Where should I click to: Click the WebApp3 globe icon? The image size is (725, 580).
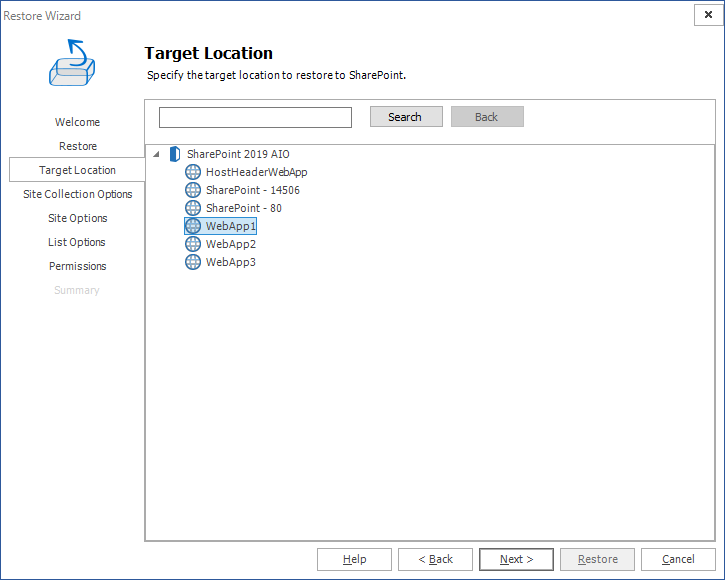point(193,262)
